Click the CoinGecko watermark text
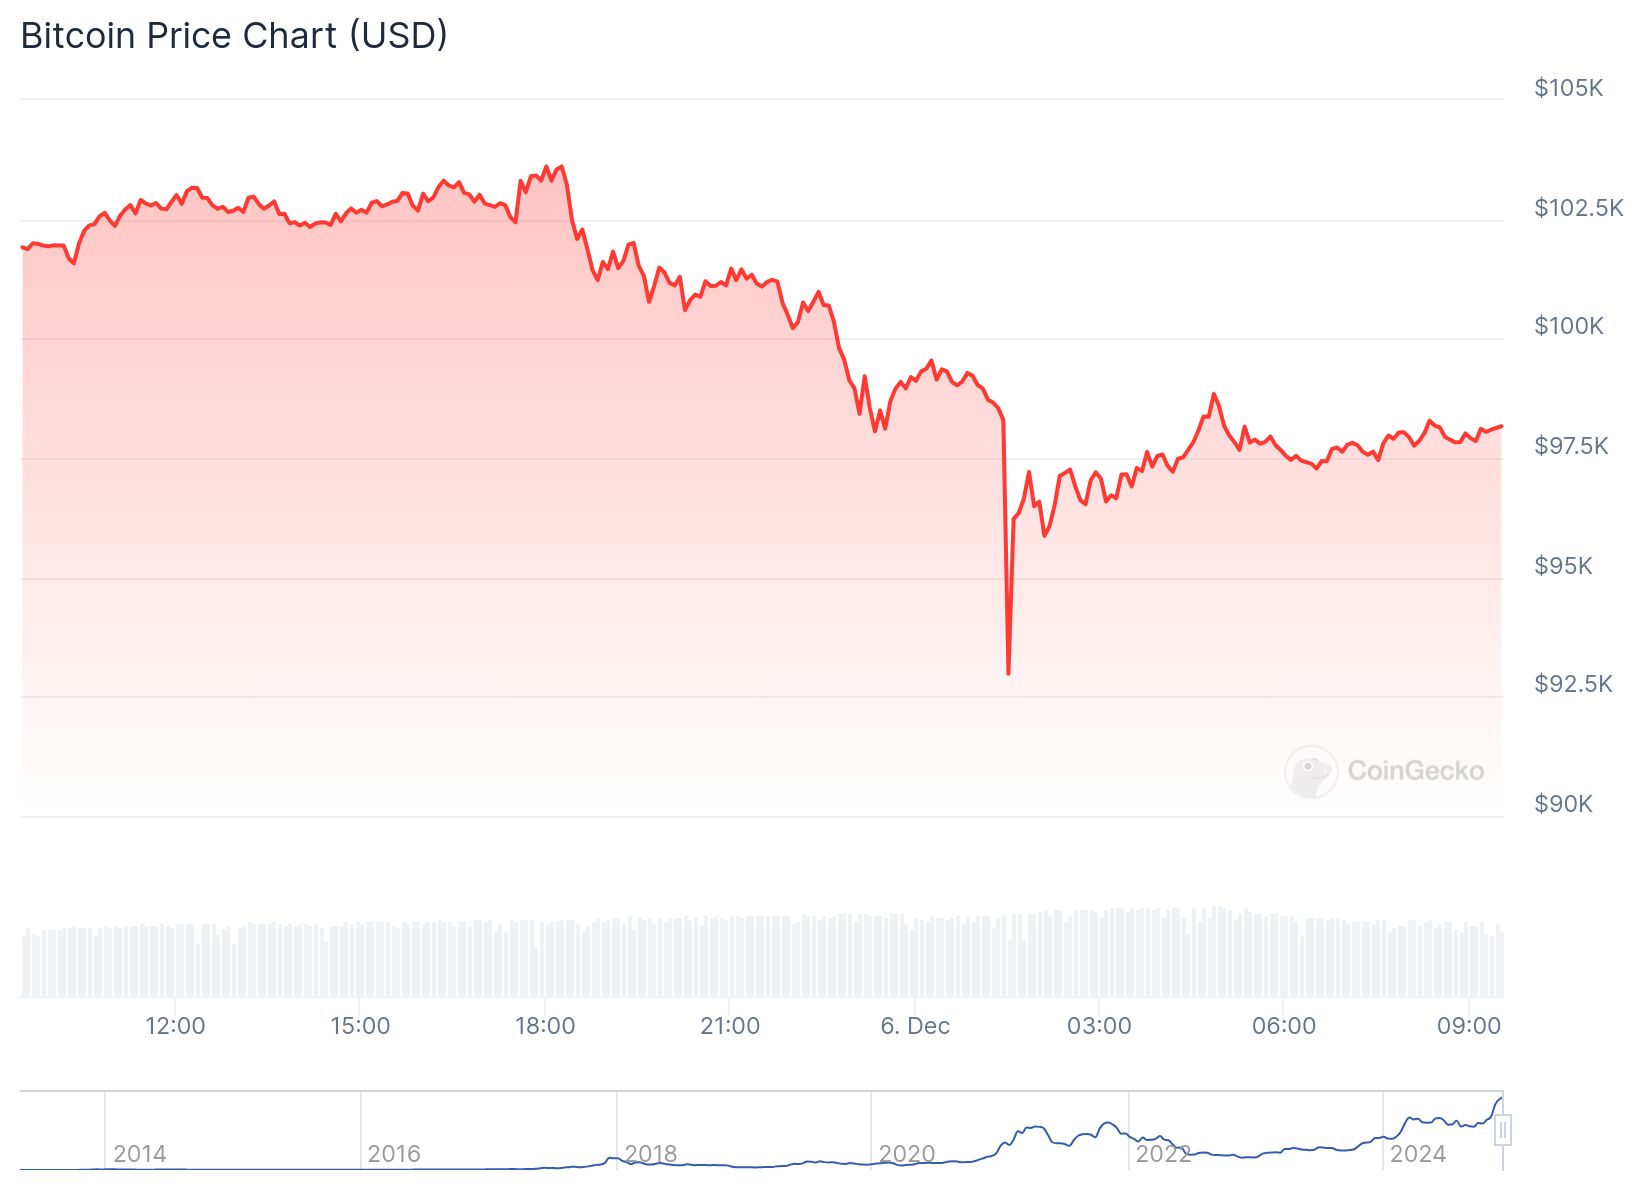This screenshot has height=1200, width=1644. tap(1415, 771)
